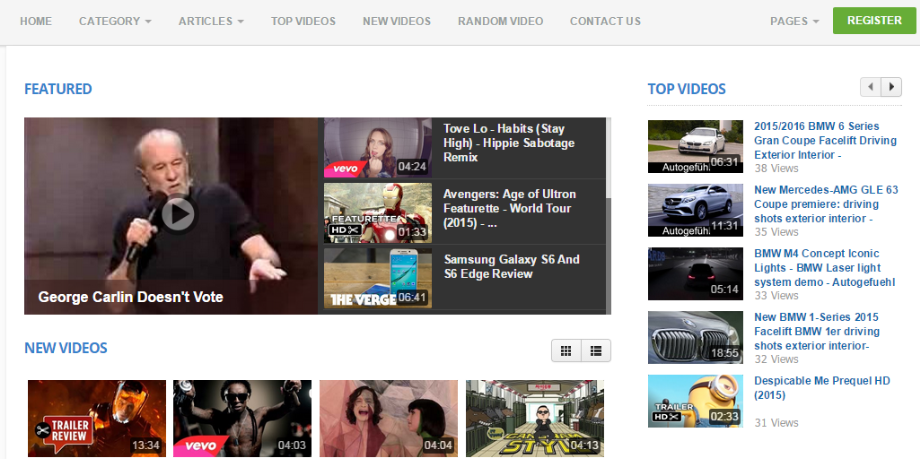
Task: Open BMW M4 Concept Iconic Lights link
Action: click(x=824, y=267)
